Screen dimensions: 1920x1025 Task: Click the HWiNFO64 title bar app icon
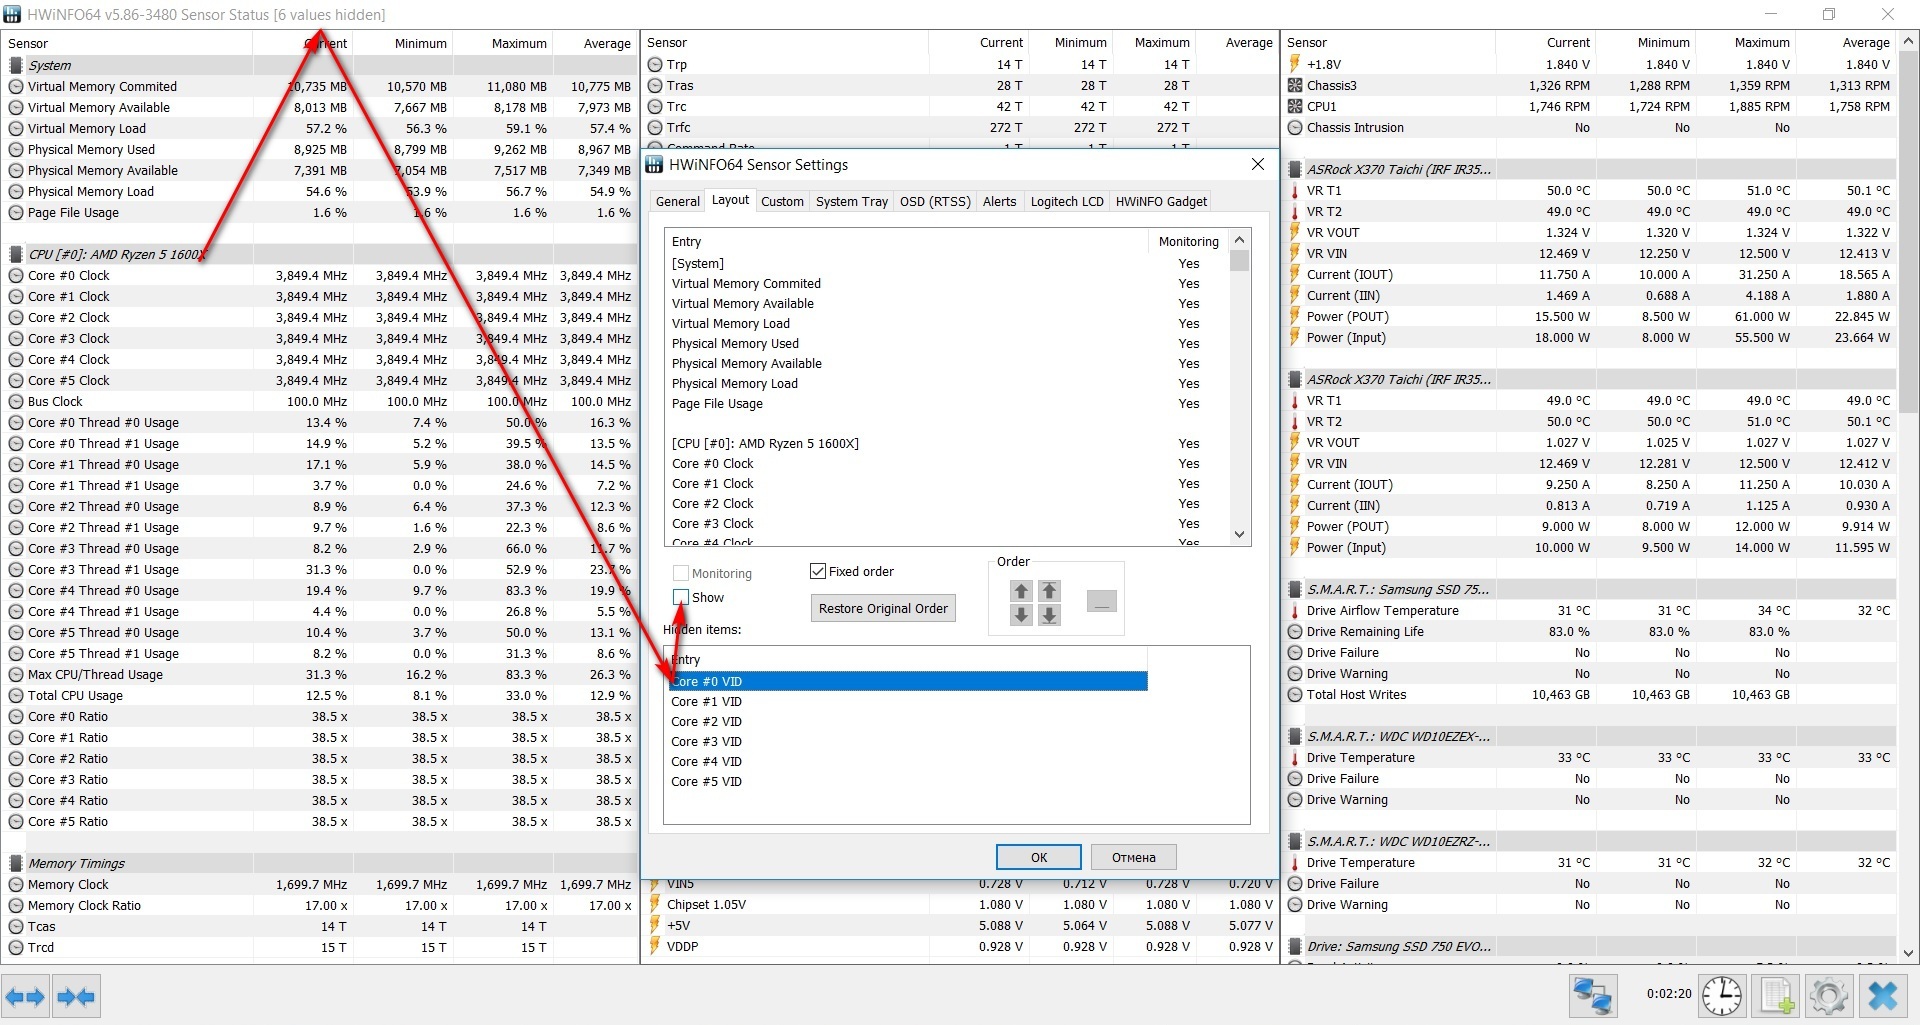[x=12, y=14]
